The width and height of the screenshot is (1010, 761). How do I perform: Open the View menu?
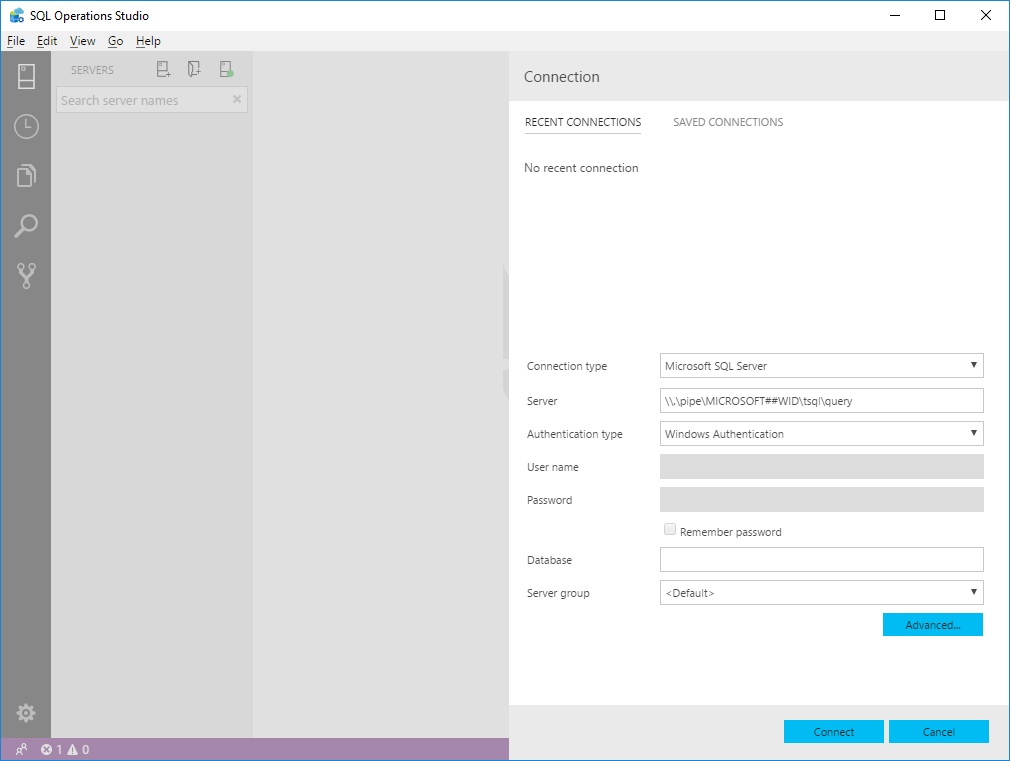coord(82,41)
